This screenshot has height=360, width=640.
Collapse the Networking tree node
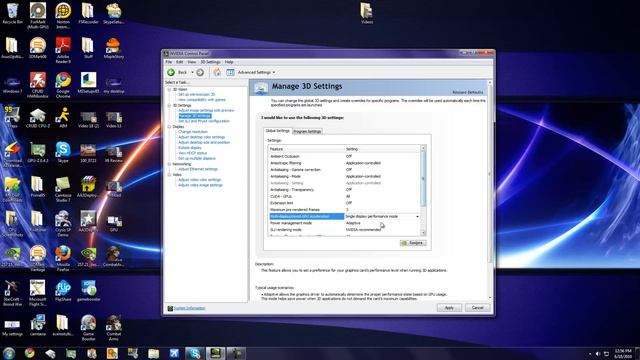tap(169, 164)
